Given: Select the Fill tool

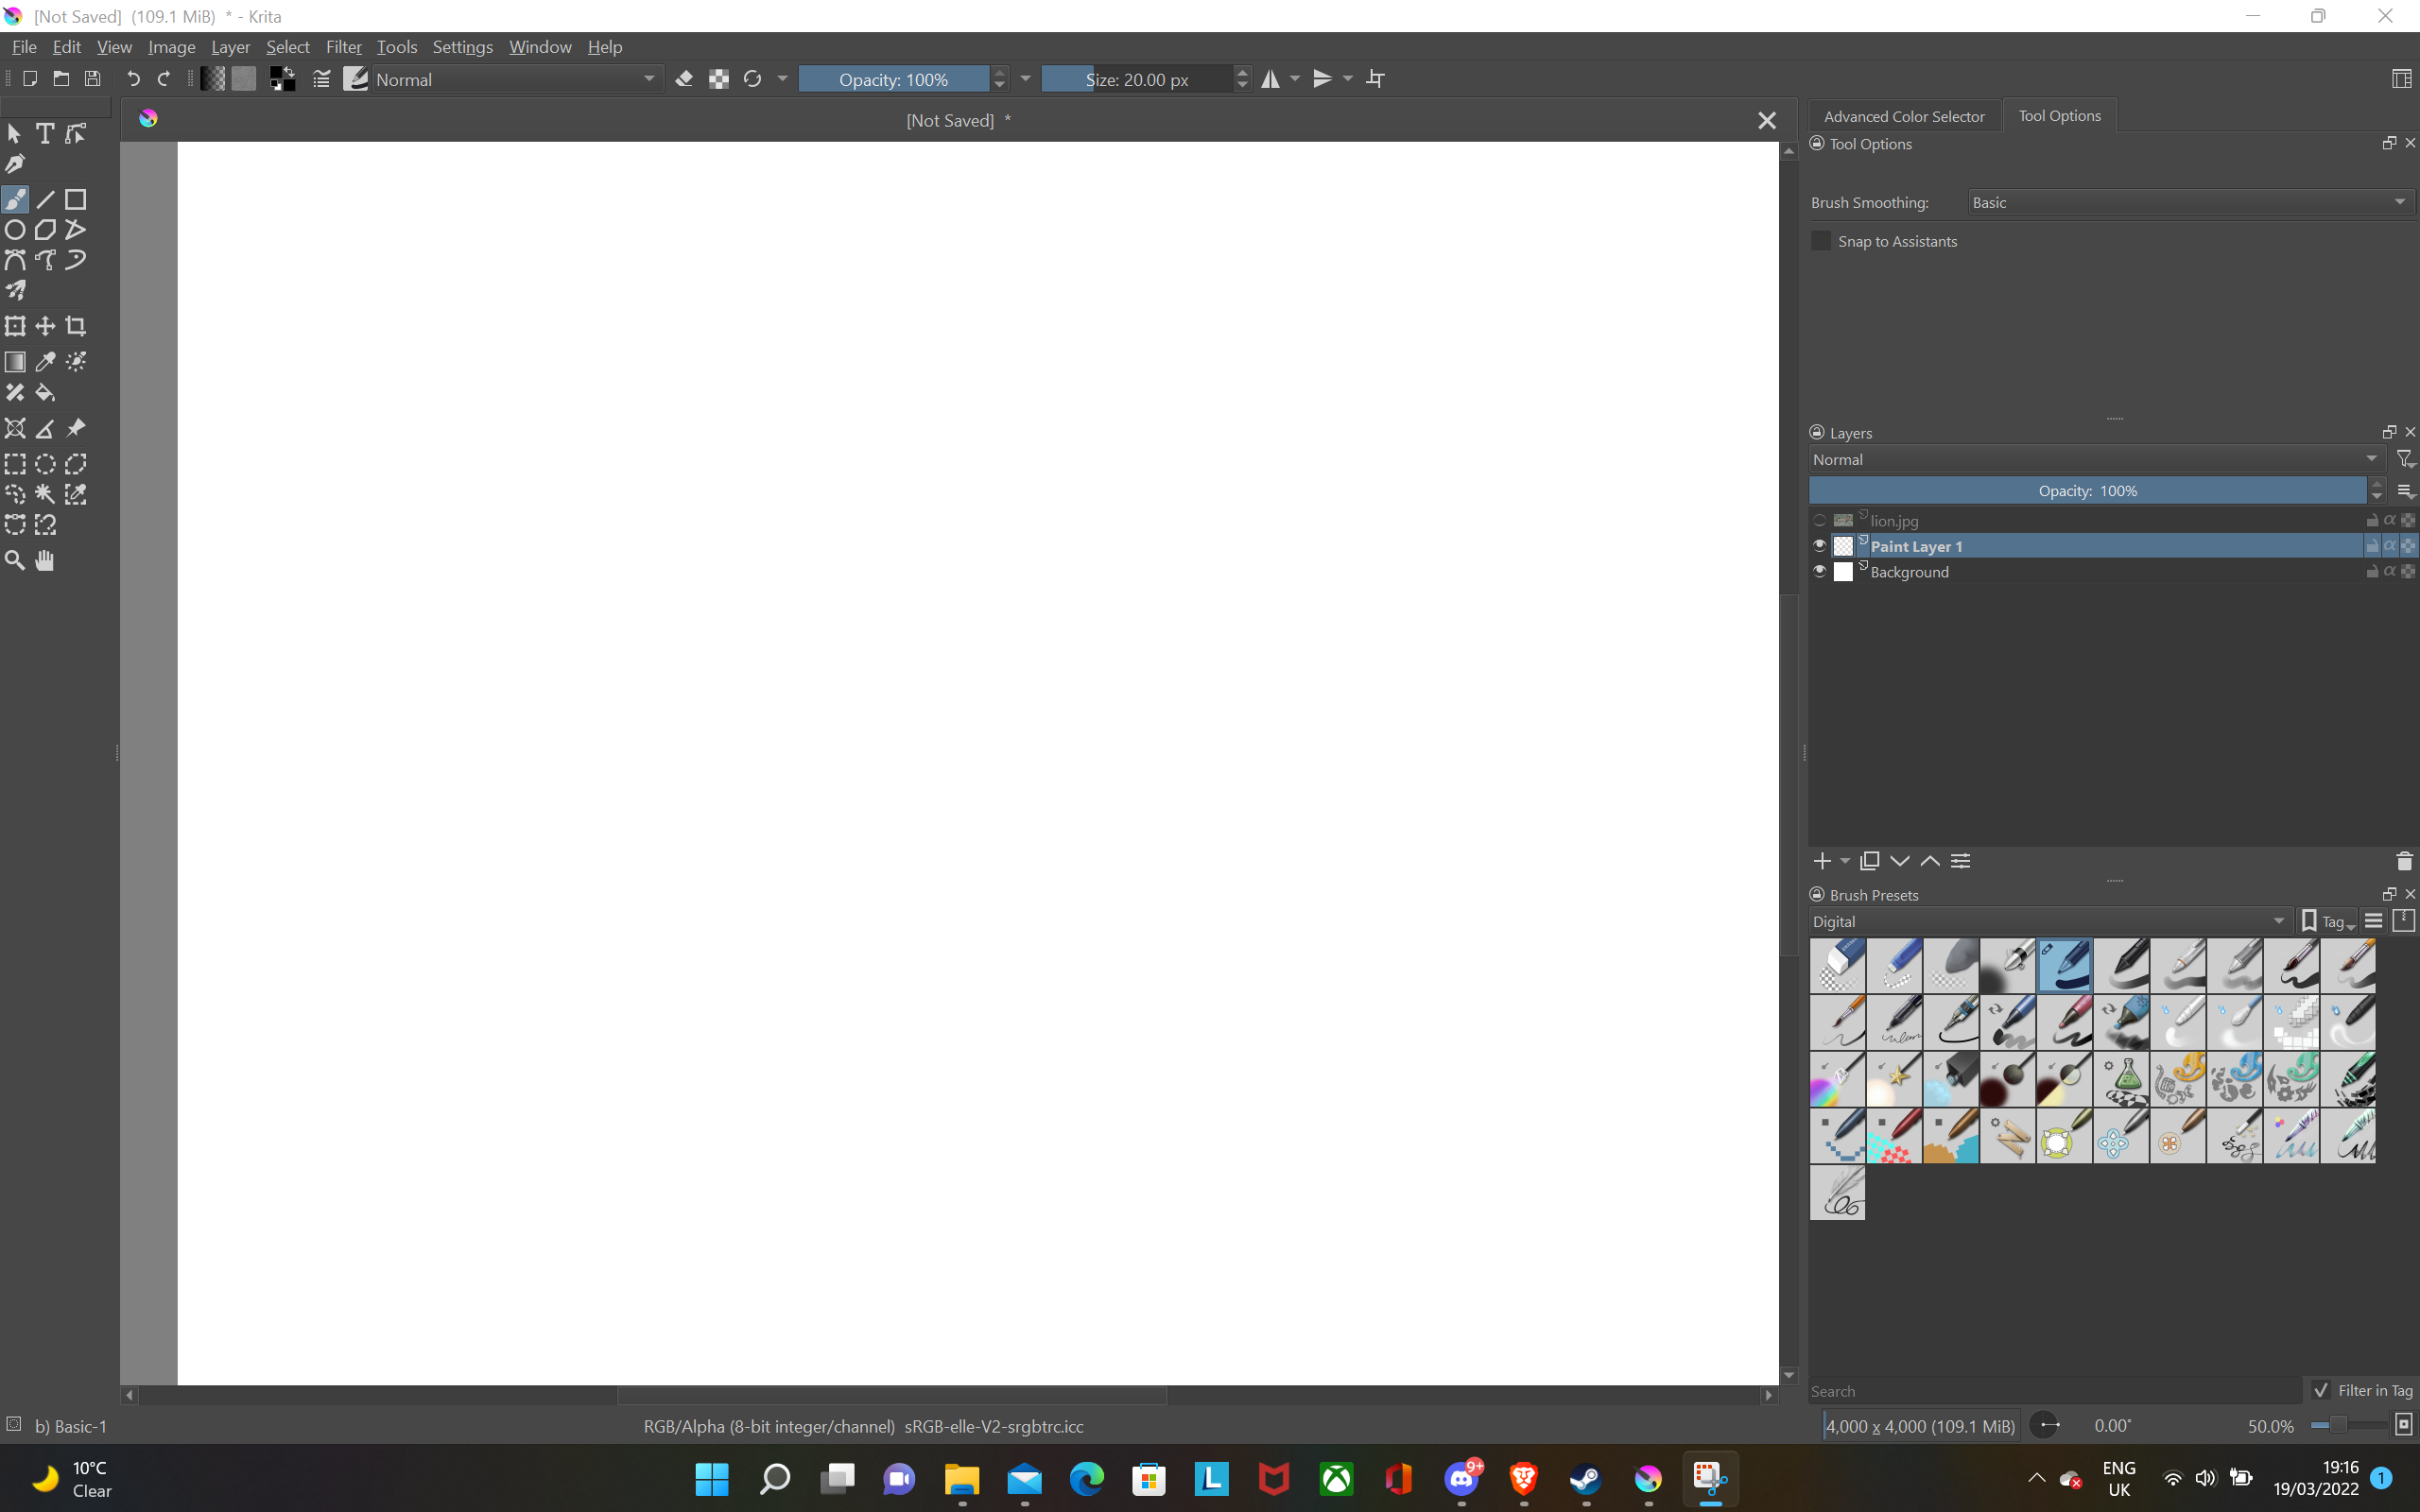Looking at the screenshot, I should point(45,392).
